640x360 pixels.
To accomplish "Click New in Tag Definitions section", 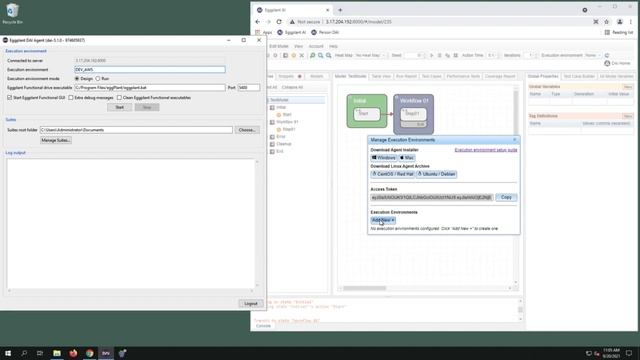I will coord(628,116).
